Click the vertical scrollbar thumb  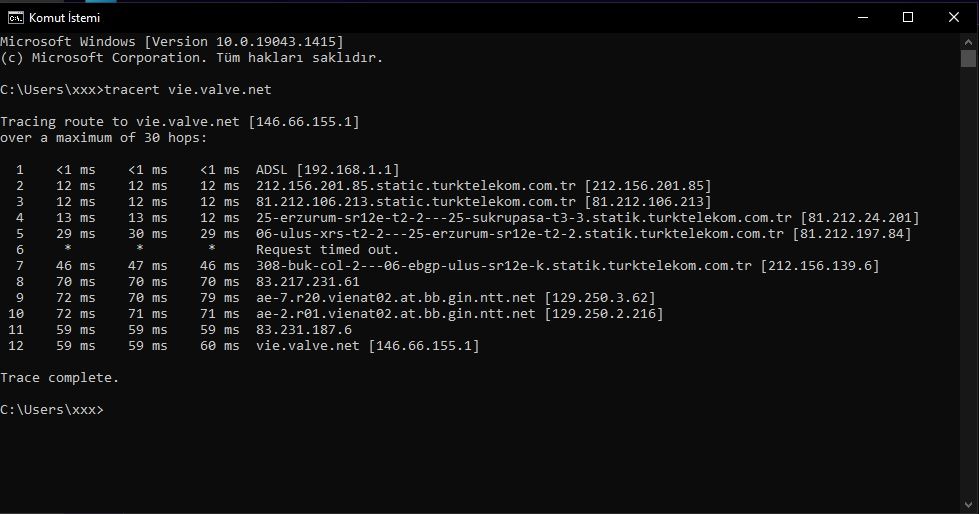968,59
